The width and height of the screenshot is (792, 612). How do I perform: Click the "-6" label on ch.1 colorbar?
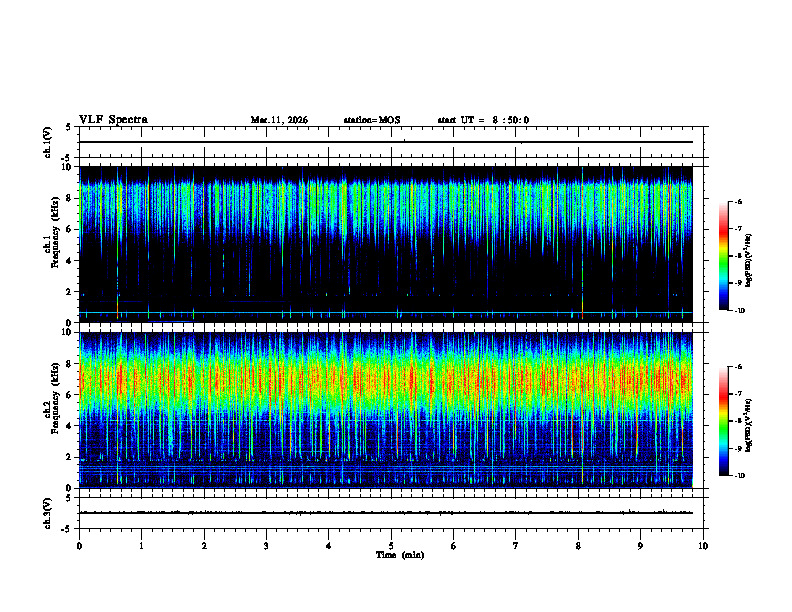click(x=738, y=201)
